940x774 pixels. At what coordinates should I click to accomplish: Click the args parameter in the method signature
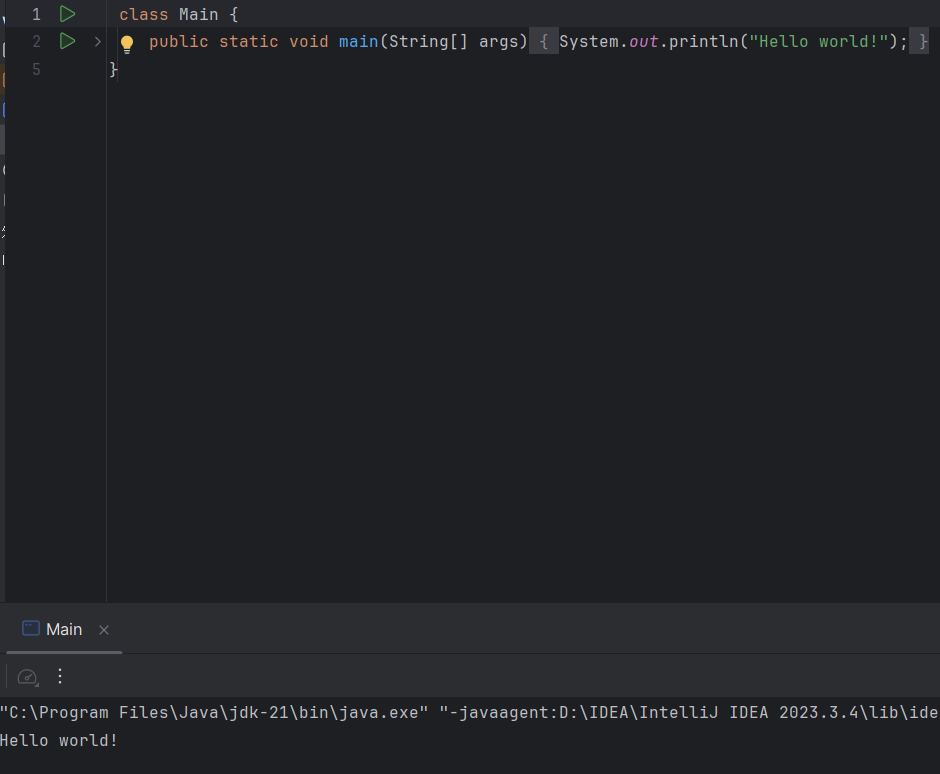coord(498,42)
